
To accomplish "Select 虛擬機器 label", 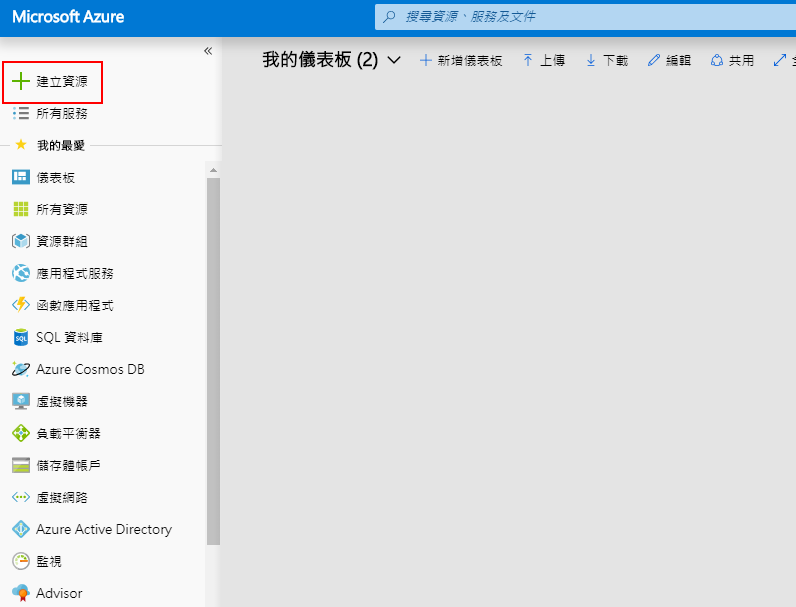I will click(62, 401).
